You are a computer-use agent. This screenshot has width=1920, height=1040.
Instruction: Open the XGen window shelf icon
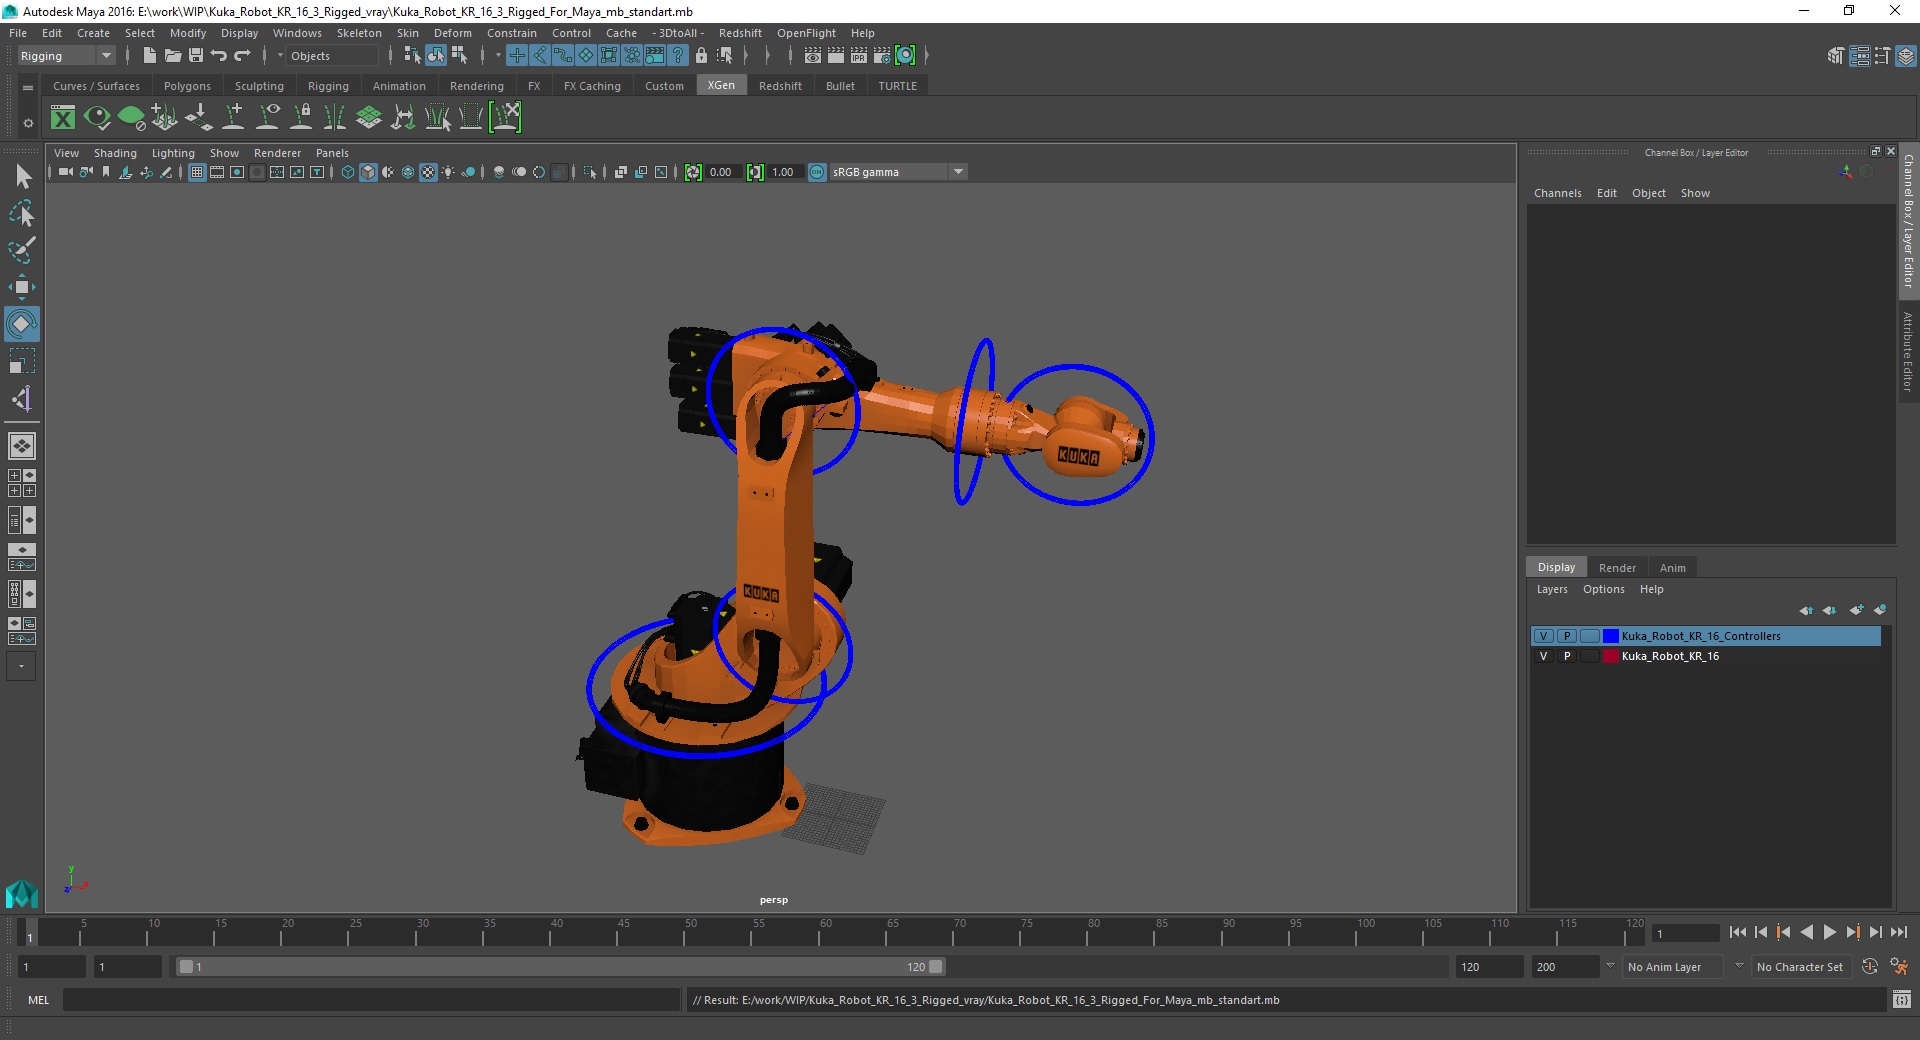(x=63, y=118)
